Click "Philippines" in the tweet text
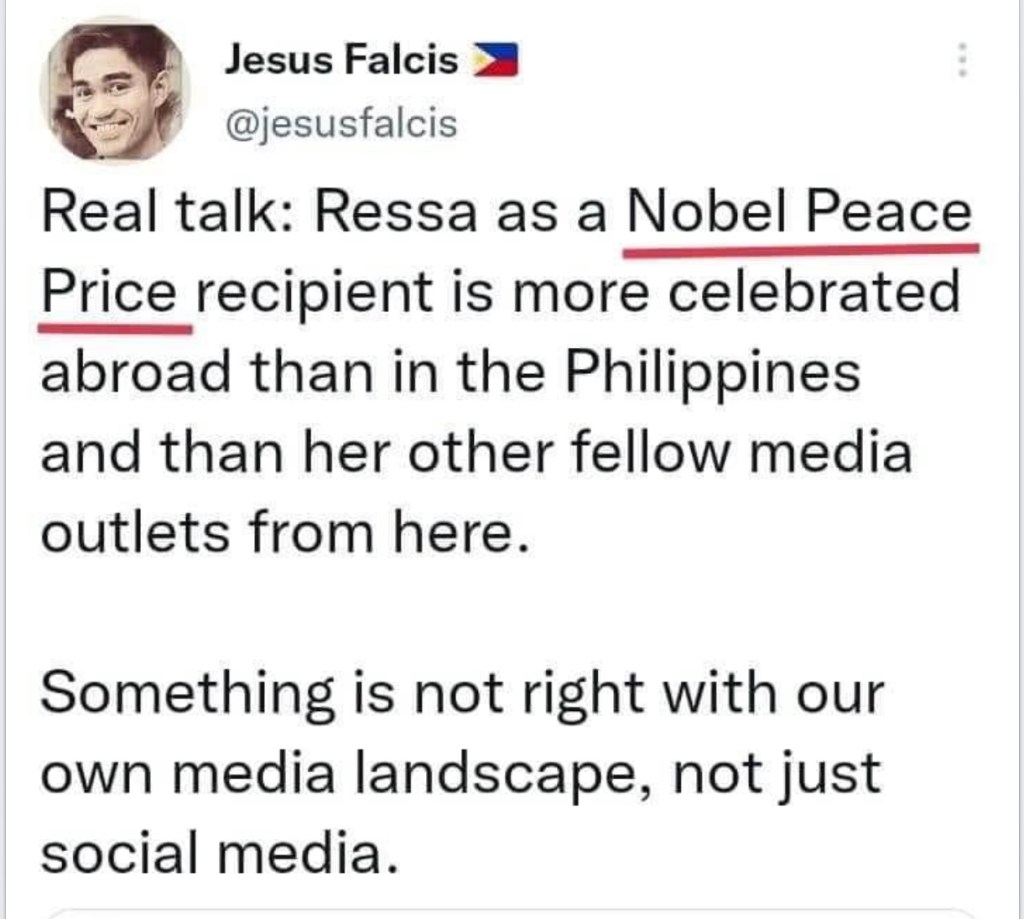This screenshot has height=919, width=1024. coord(713,372)
